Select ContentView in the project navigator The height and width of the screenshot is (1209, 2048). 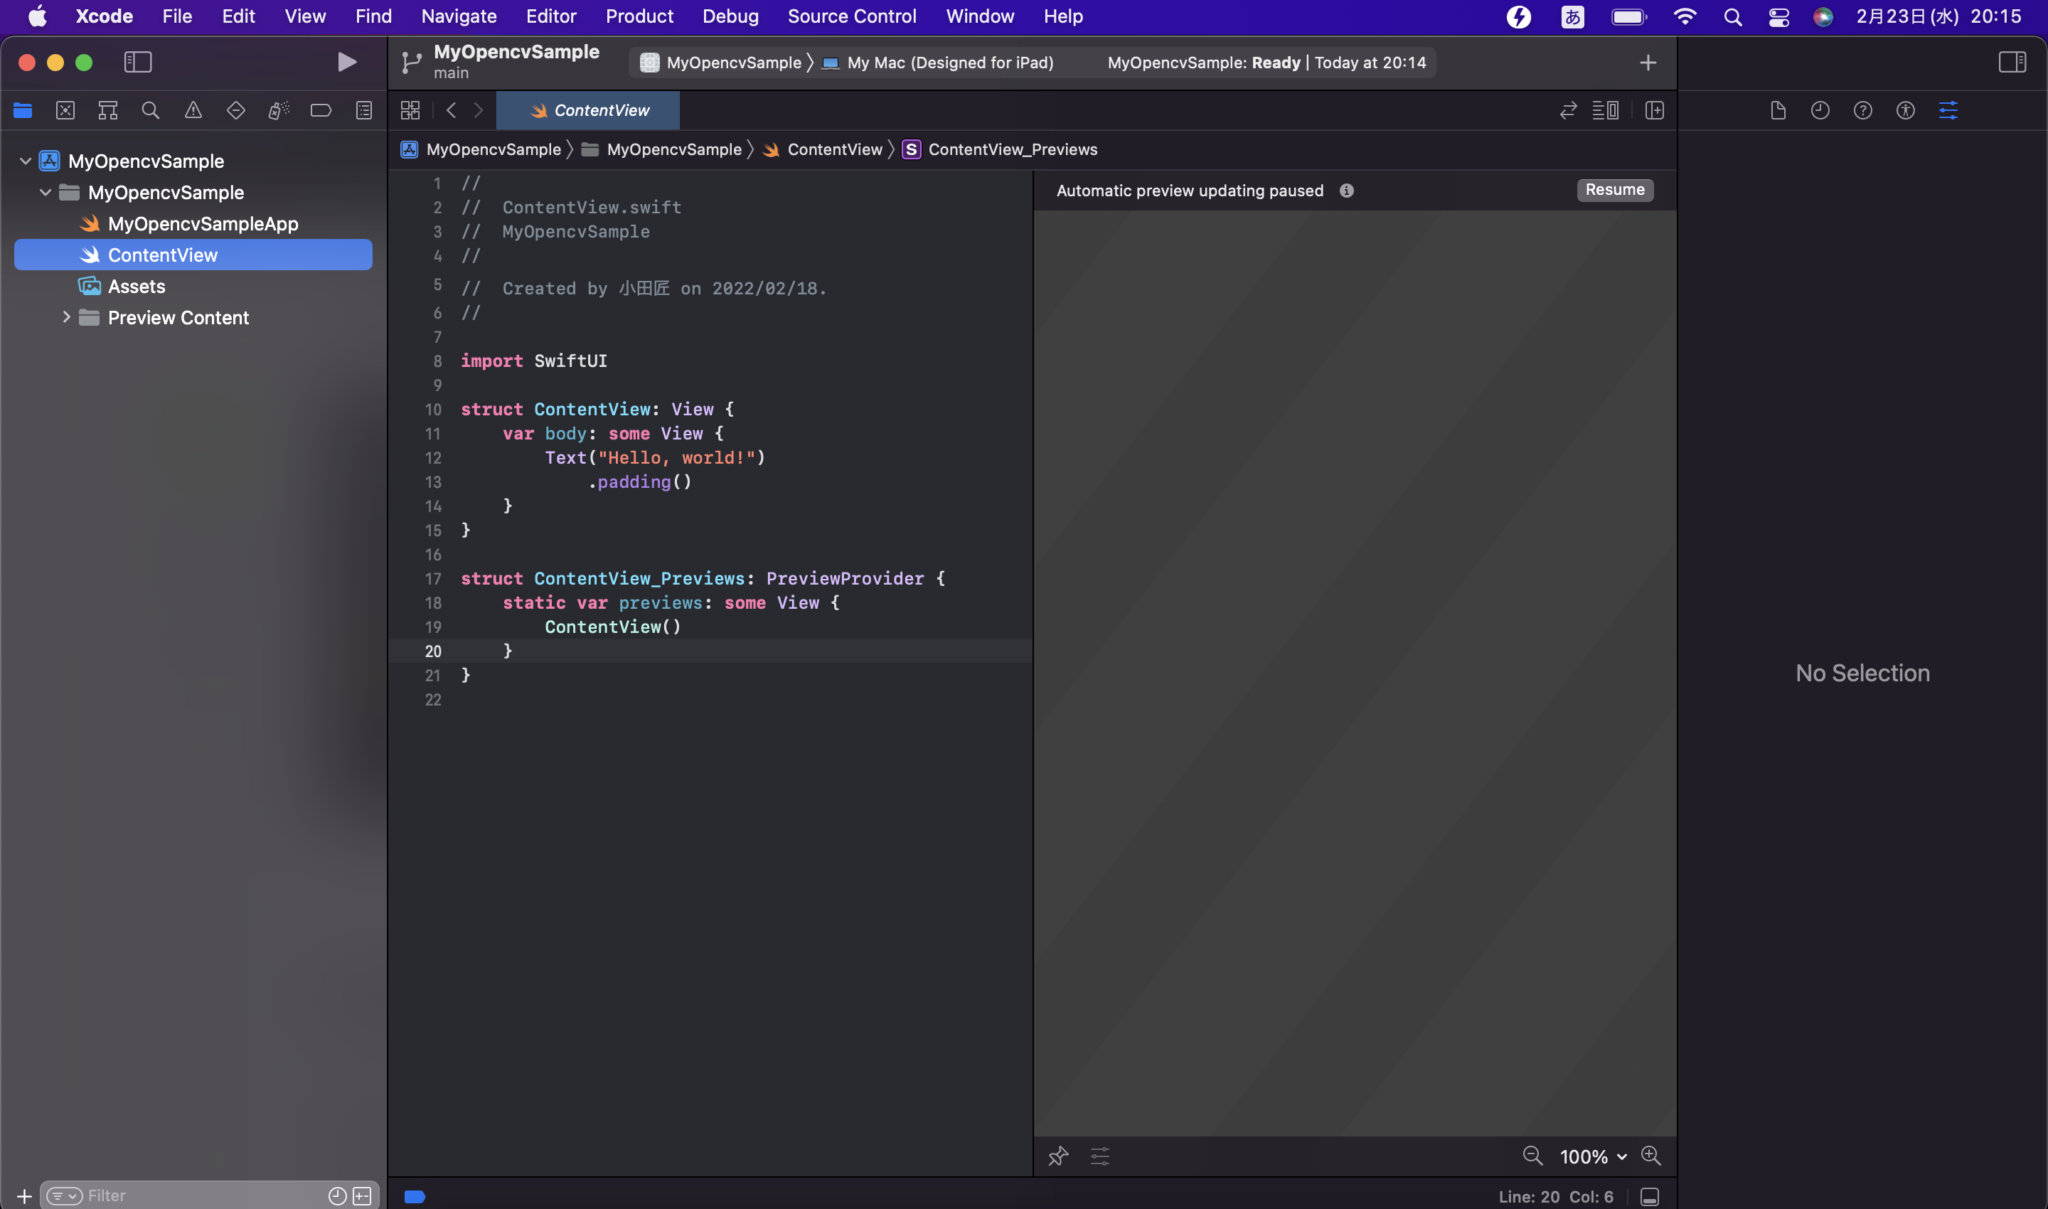(x=160, y=255)
